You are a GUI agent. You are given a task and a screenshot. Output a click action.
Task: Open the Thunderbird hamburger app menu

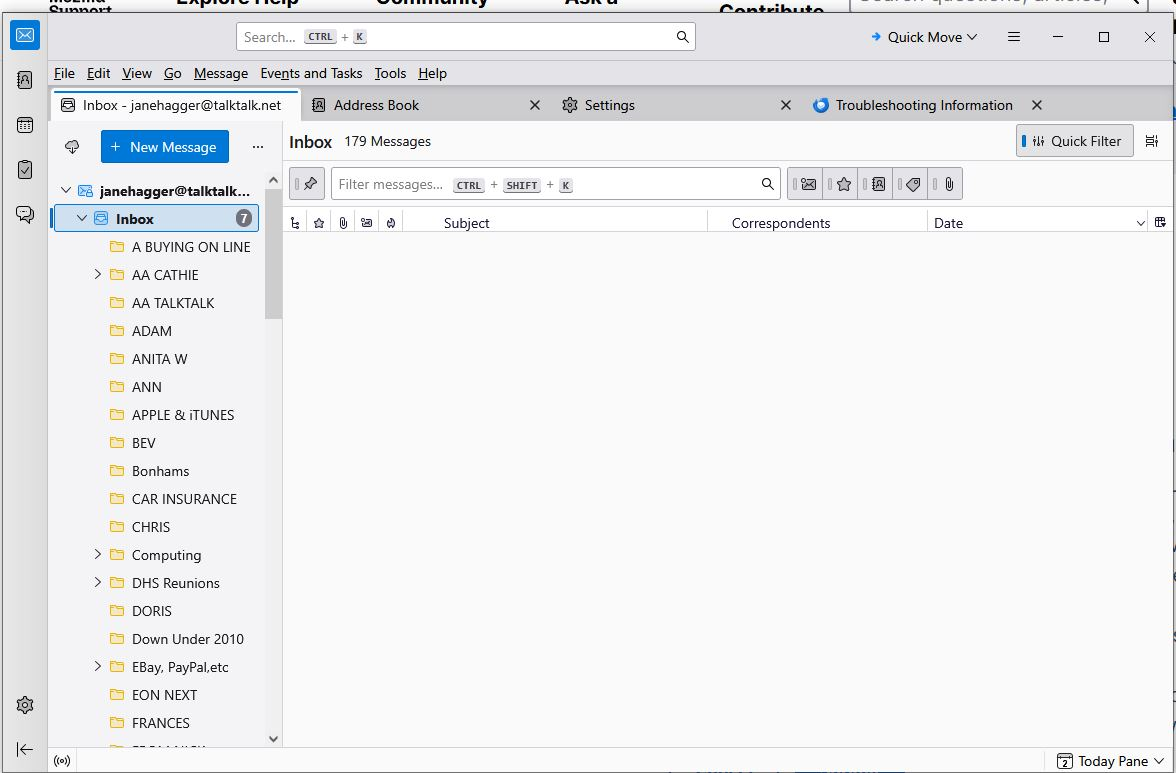1014,37
